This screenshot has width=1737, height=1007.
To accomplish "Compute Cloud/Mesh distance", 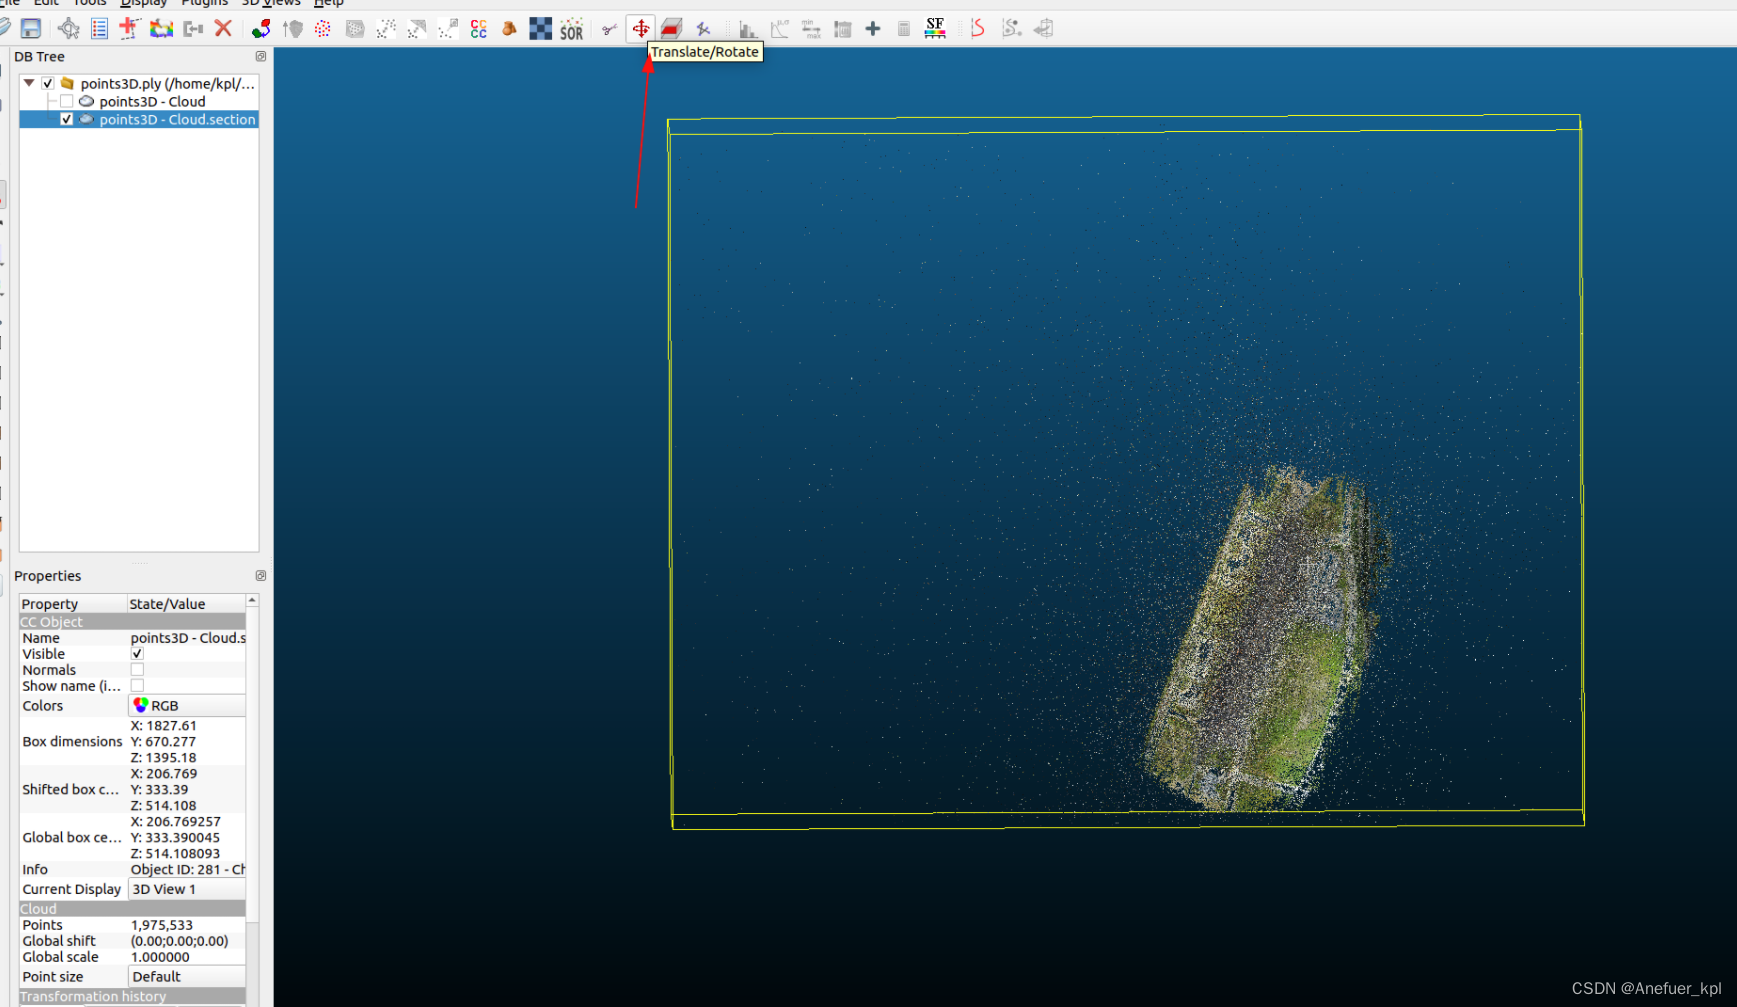I will [417, 29].
